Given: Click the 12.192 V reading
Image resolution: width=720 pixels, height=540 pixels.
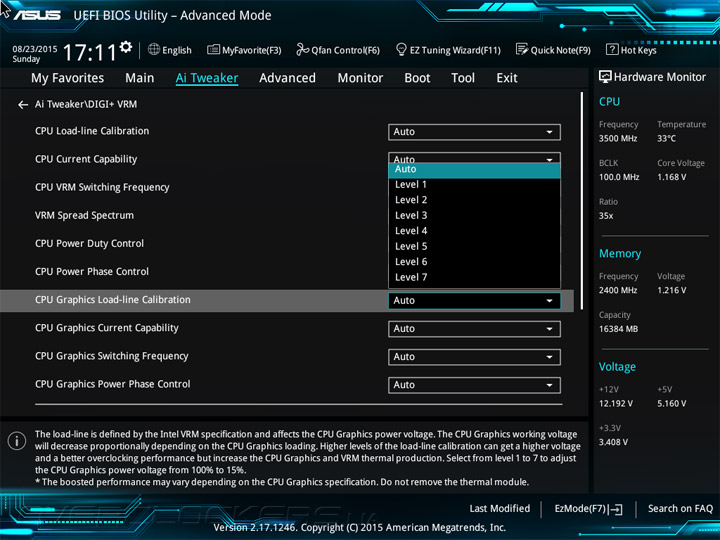Looking at the screenshot, I should (x=616, y=404).
